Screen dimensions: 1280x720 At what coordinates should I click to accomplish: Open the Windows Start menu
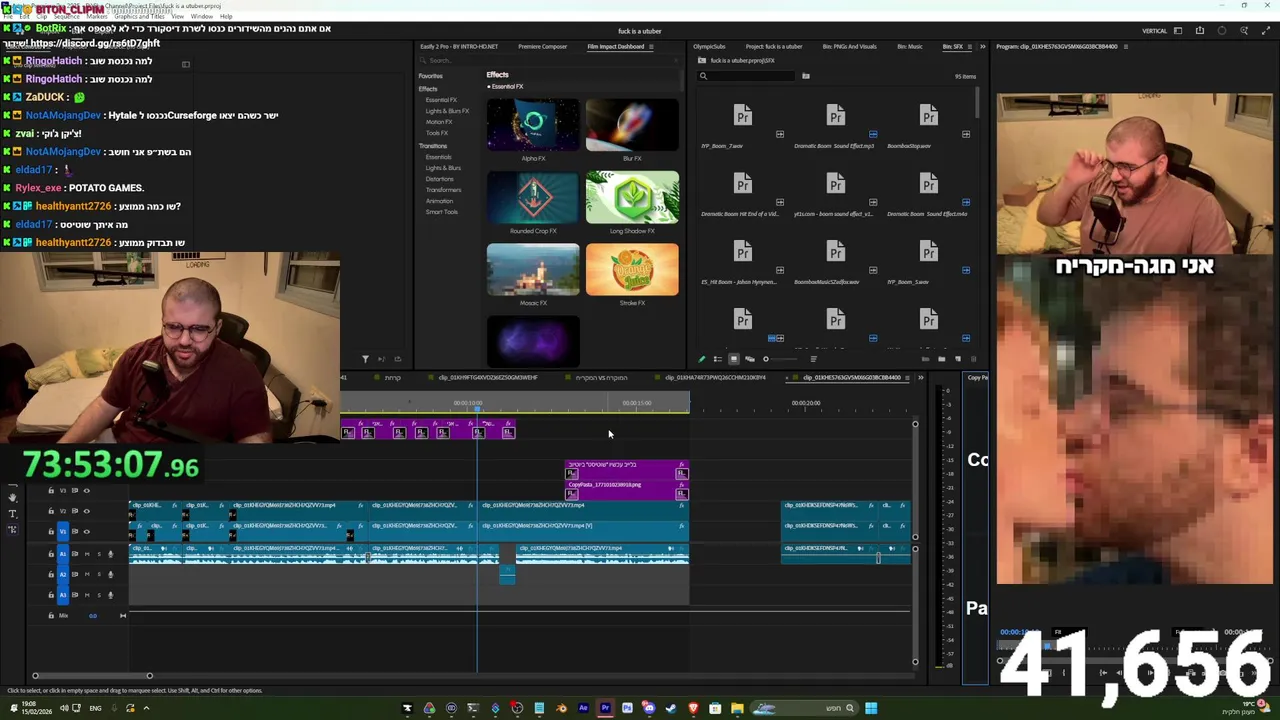(870, 708)
